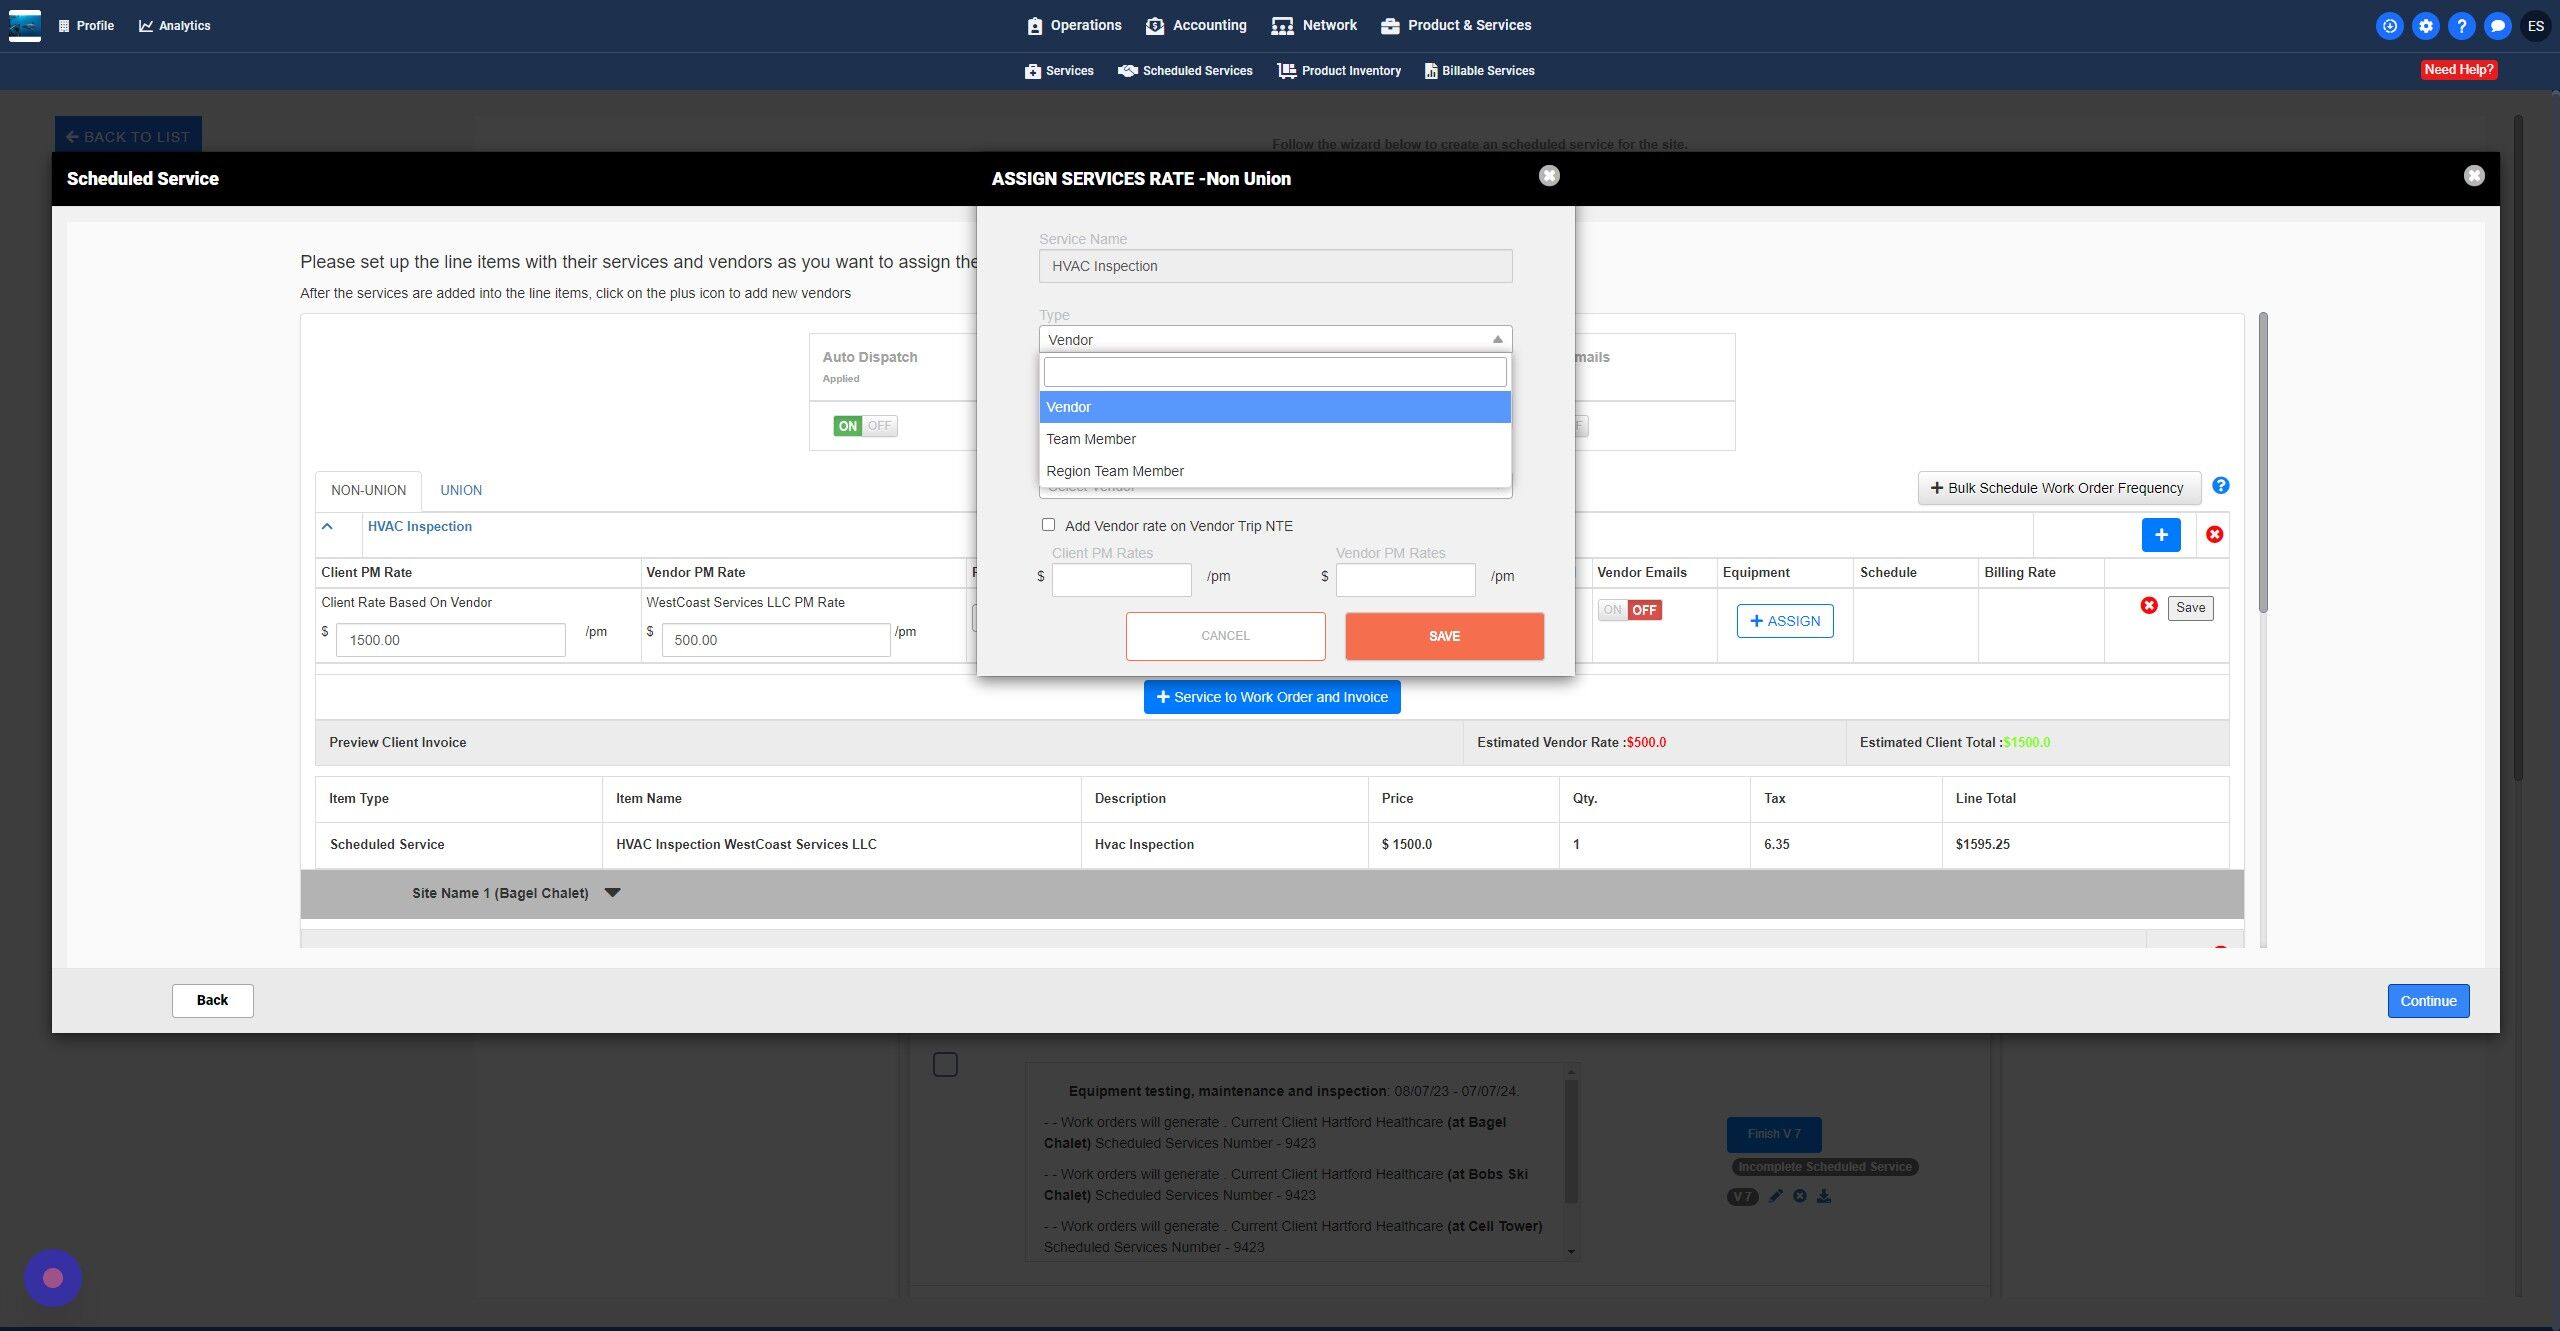Click the Vendor PM Rates input field
This screenshot has height=1331, width=2560.
(1404, 579)
